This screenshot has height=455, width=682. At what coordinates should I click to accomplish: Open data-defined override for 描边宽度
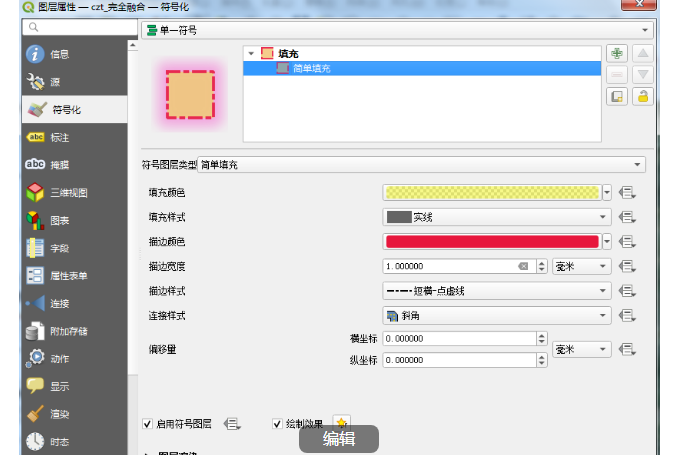627,266
